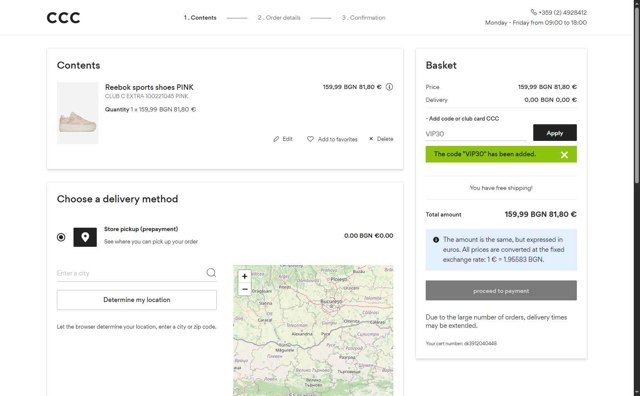Focus the Enter a city field
This screenshot has height=396, width=640.
pyautogui.click(x=131, y=273)
